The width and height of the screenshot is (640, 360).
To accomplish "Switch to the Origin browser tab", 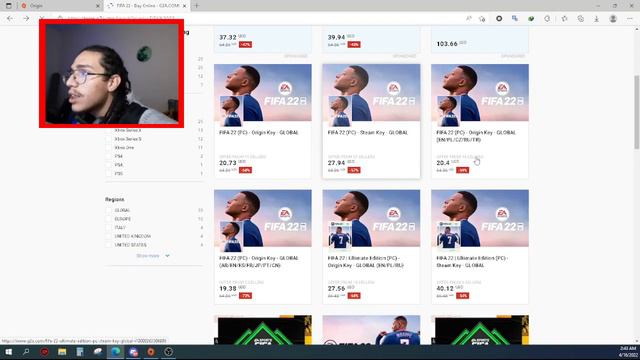I will tap(61, 6).
